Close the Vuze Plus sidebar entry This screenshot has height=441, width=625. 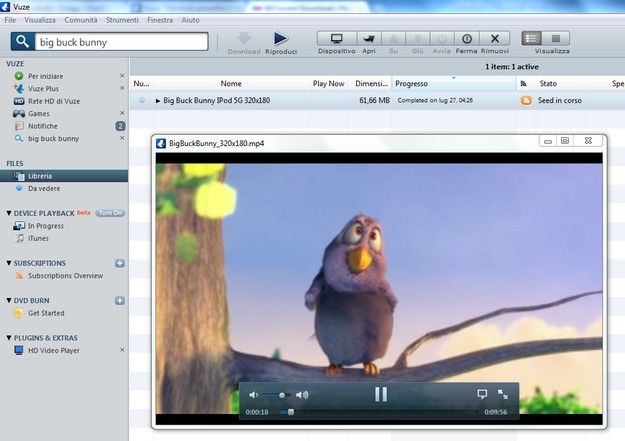click(122, 88)
